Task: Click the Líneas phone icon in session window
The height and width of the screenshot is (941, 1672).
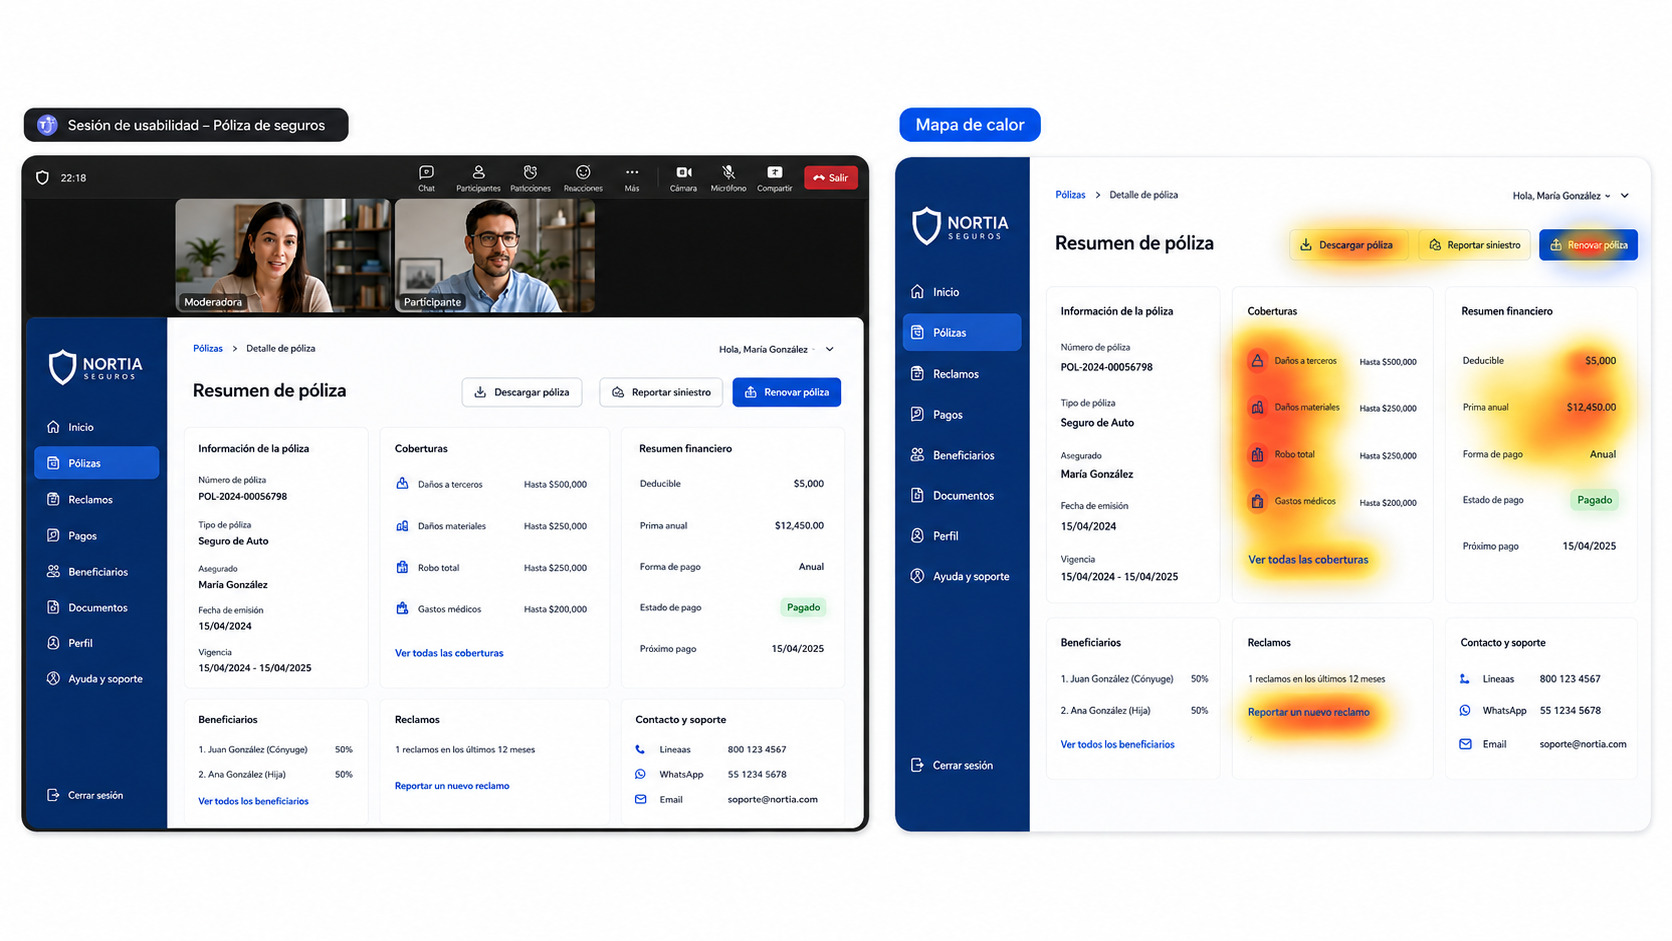Action: [x=640, y=749]
